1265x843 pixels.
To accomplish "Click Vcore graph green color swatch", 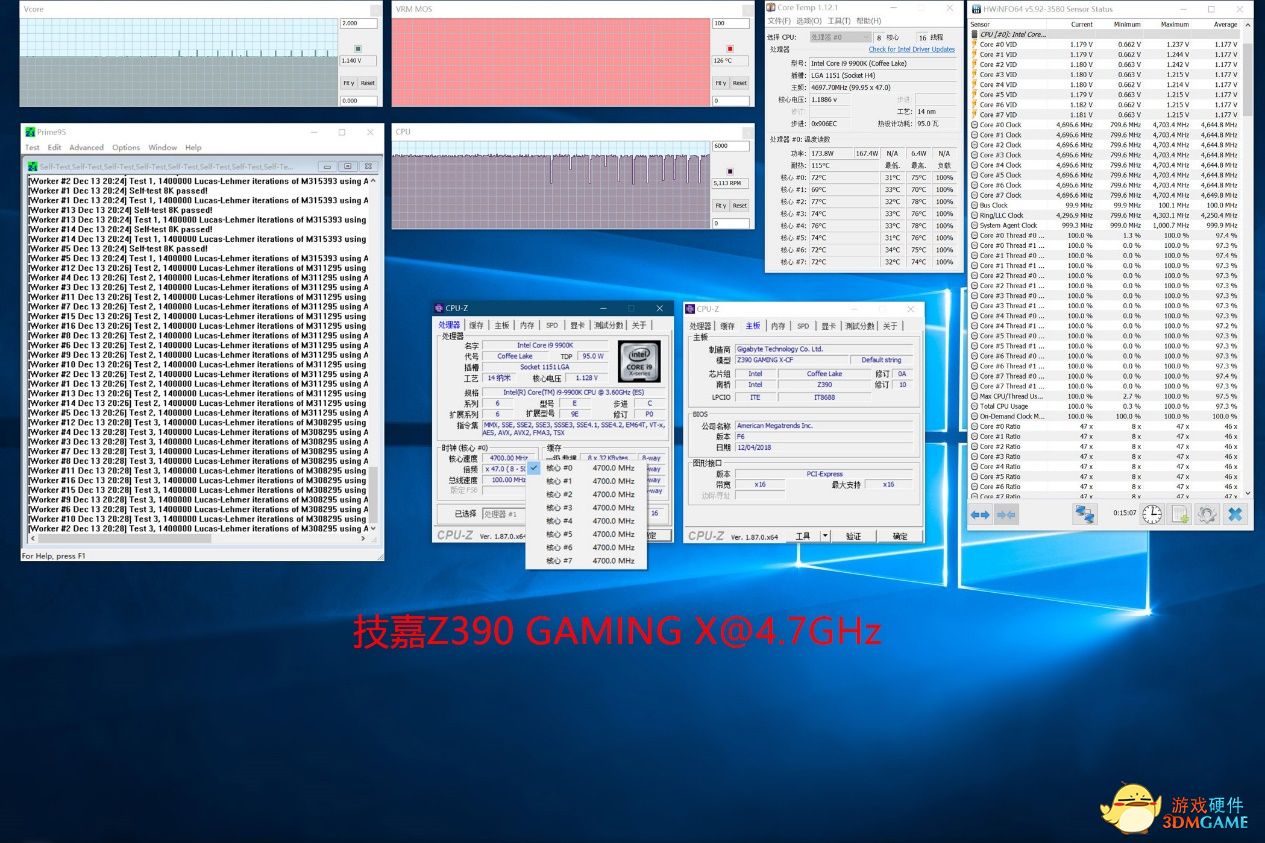I will pos(358,48).
